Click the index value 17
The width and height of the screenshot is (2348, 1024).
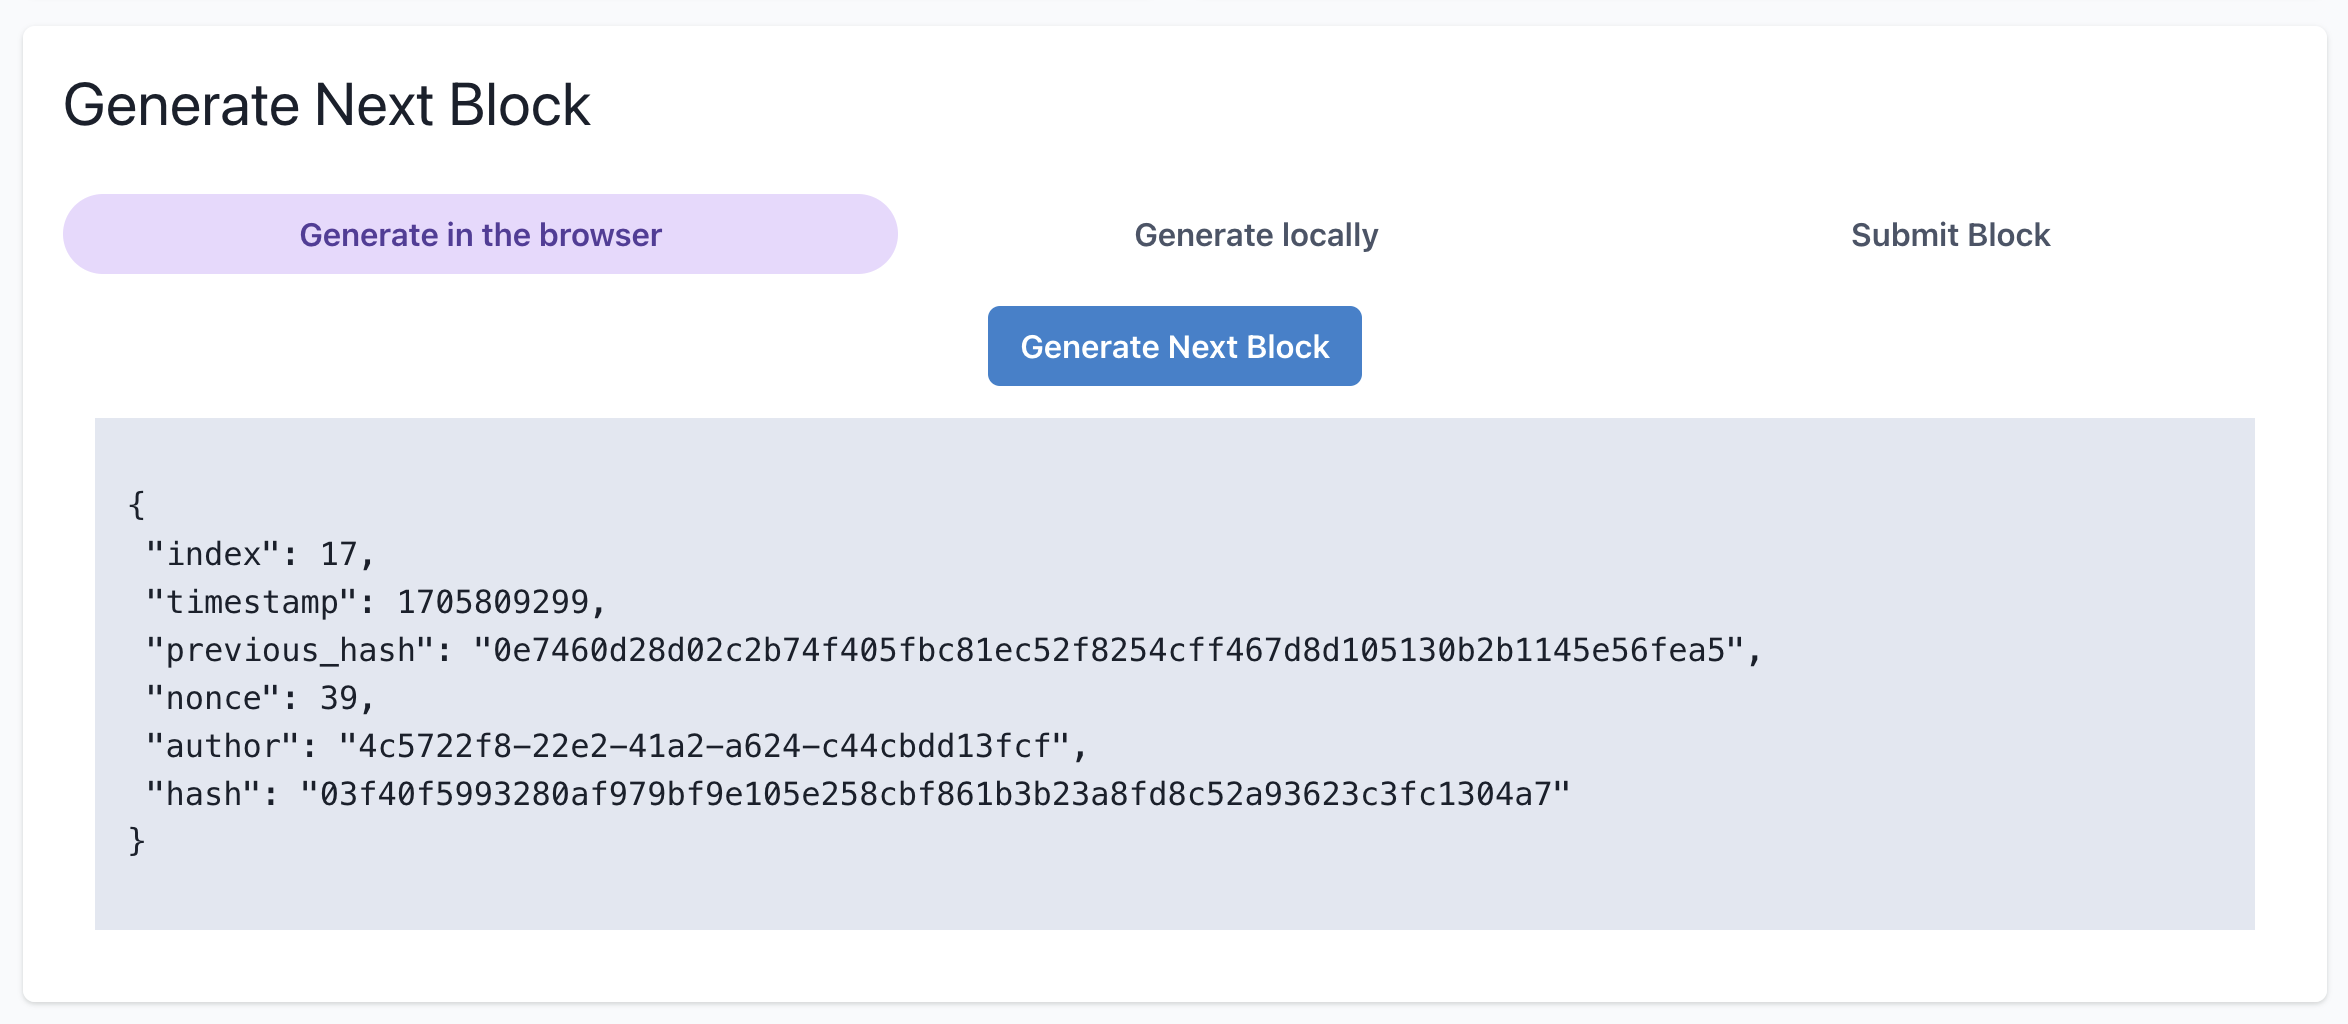click(338, 554)
